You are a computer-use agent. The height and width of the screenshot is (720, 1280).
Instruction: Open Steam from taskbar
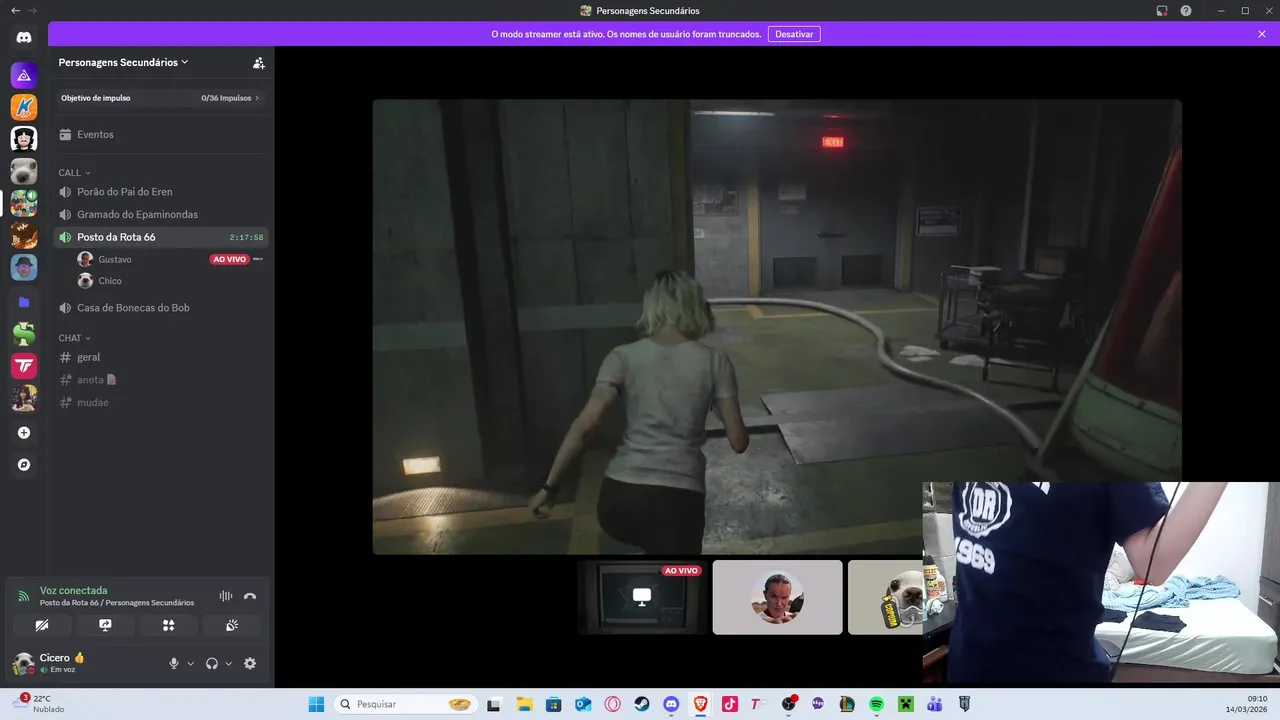tap(642, 704)
